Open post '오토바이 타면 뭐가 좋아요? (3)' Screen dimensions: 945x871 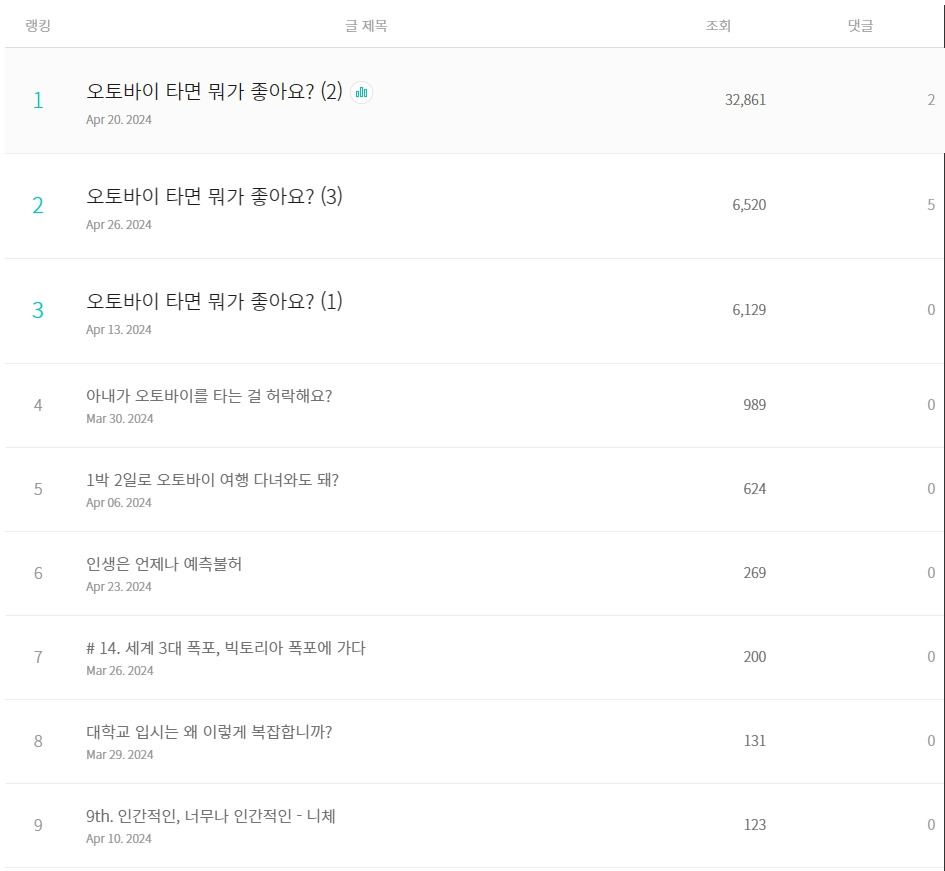pos(214,197)
